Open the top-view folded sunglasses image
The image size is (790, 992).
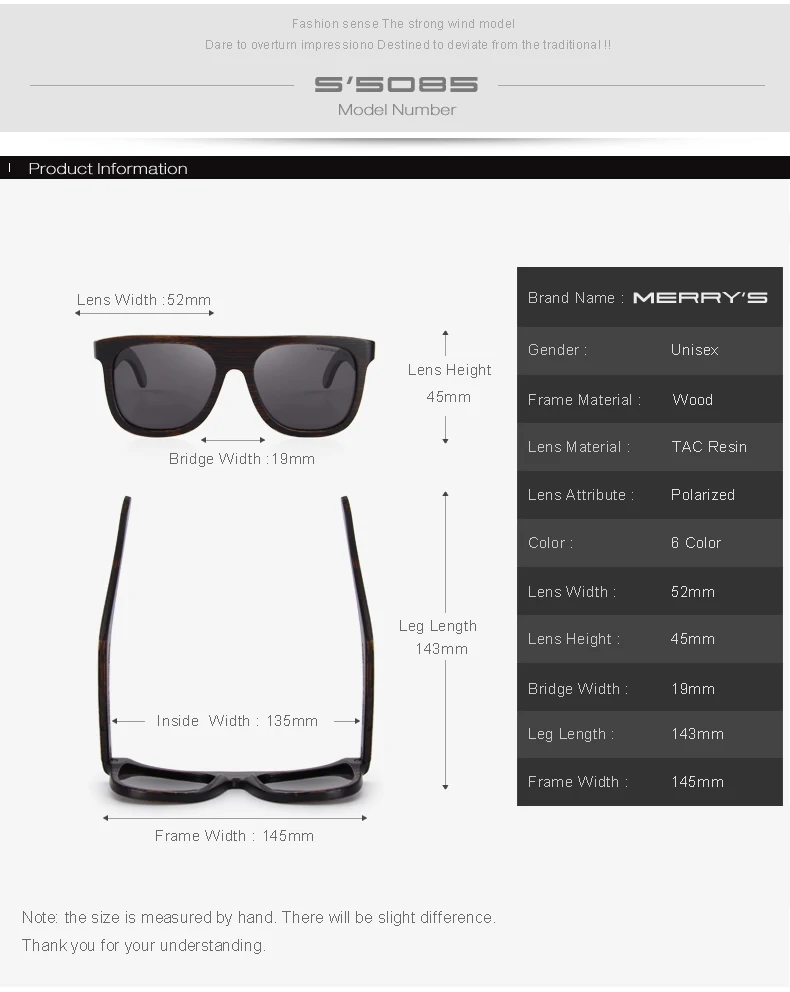[x=235, y=650]
